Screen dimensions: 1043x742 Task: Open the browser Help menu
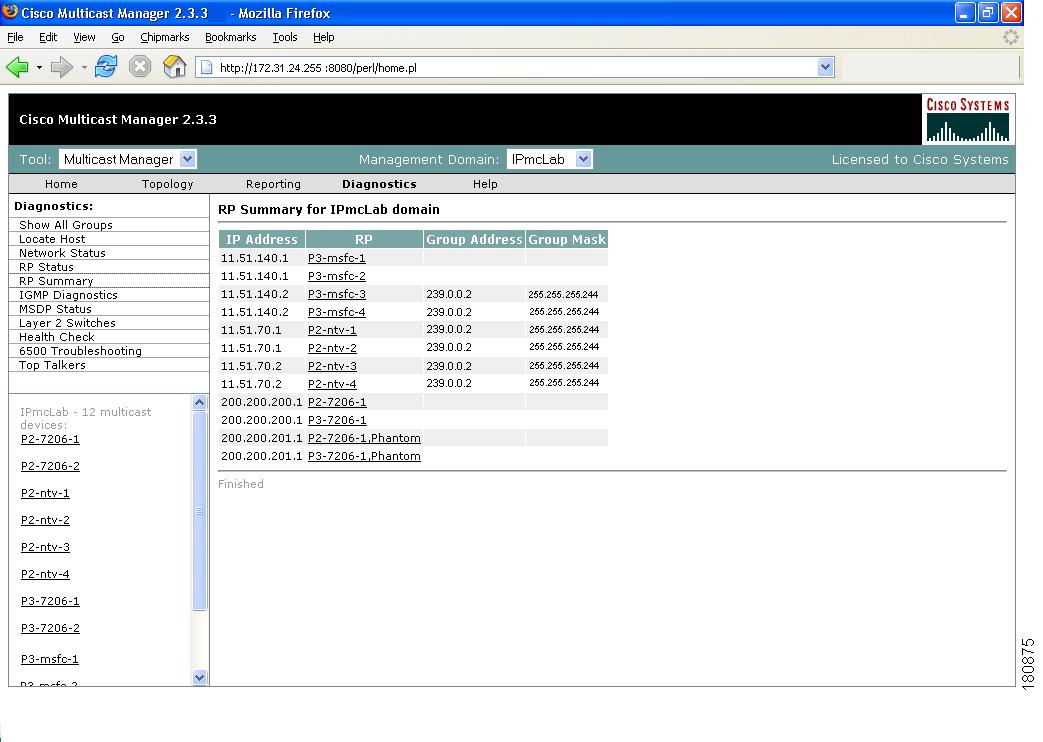pos(324,37)
